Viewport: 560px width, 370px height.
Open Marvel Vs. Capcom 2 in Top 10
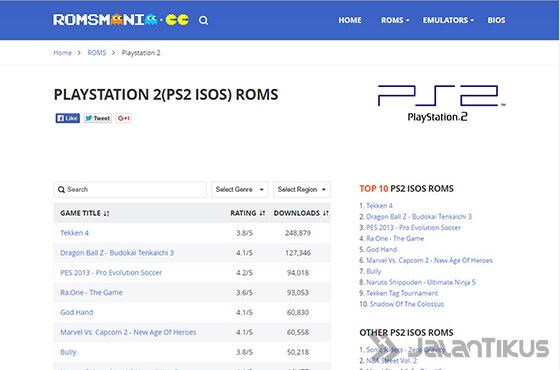pos(429,260)
